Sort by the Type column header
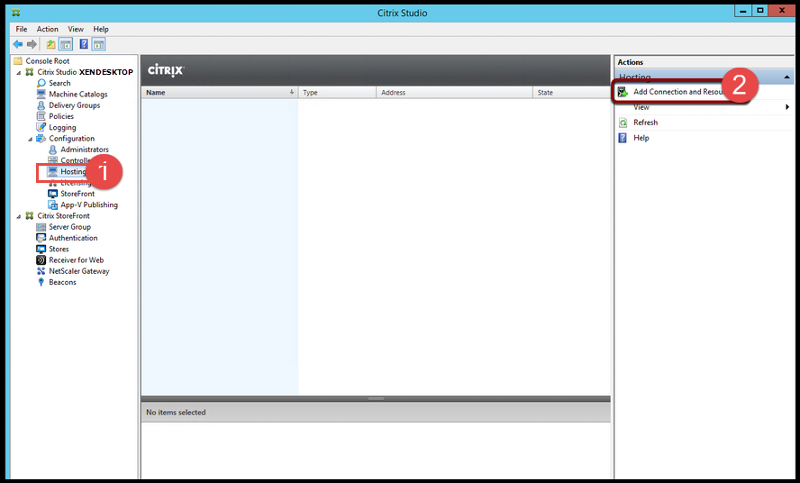 [337, 92]
